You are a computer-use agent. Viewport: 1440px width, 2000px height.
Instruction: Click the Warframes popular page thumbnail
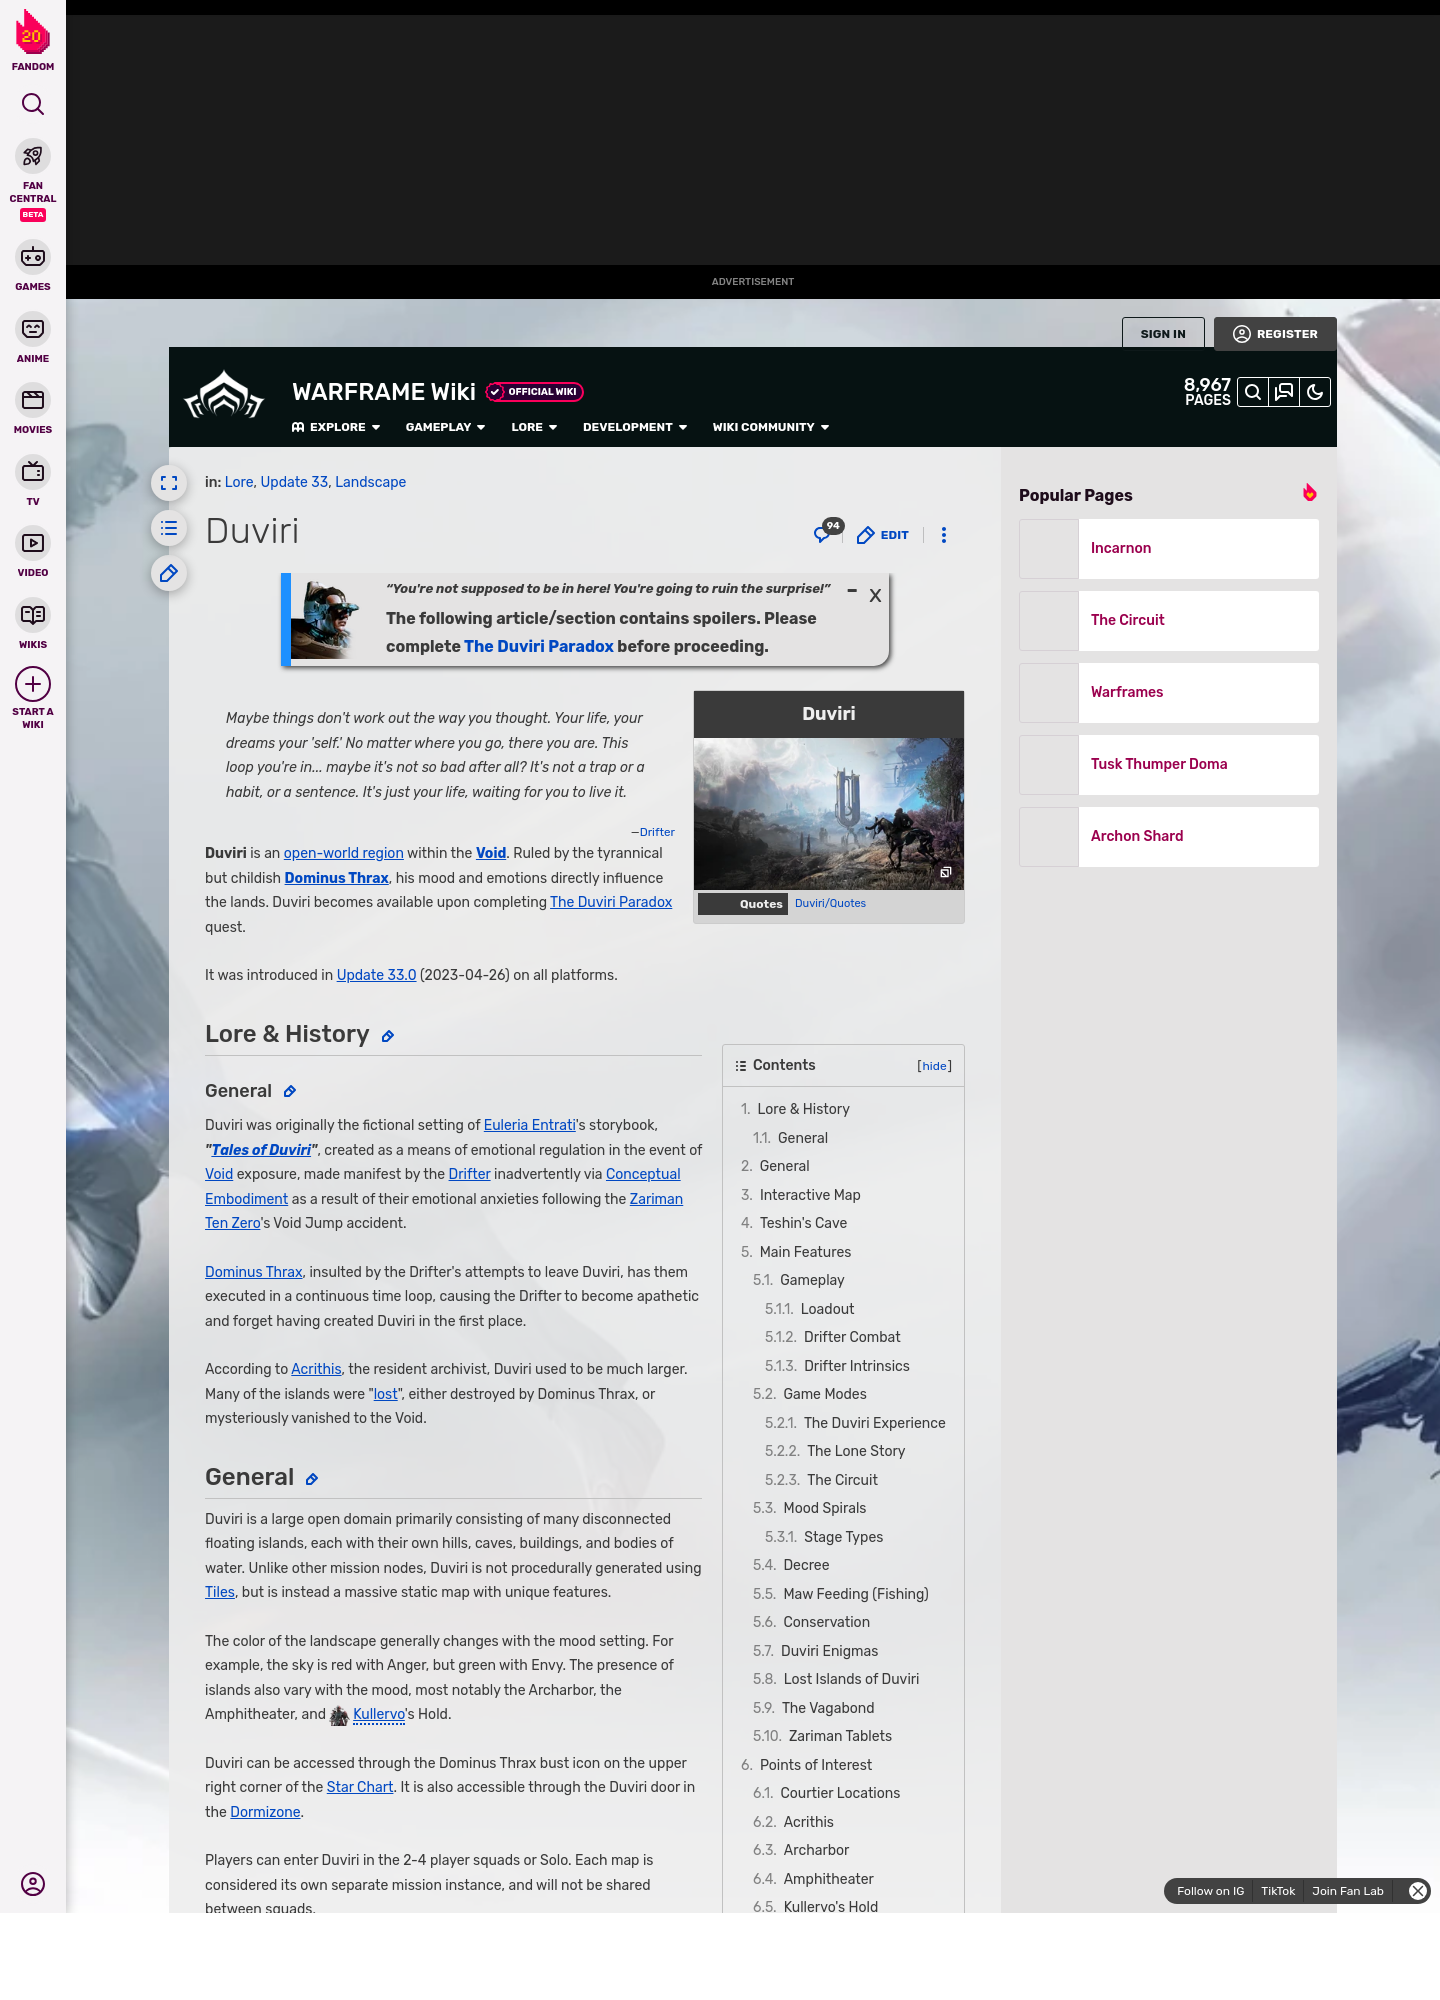[1049, 692]
